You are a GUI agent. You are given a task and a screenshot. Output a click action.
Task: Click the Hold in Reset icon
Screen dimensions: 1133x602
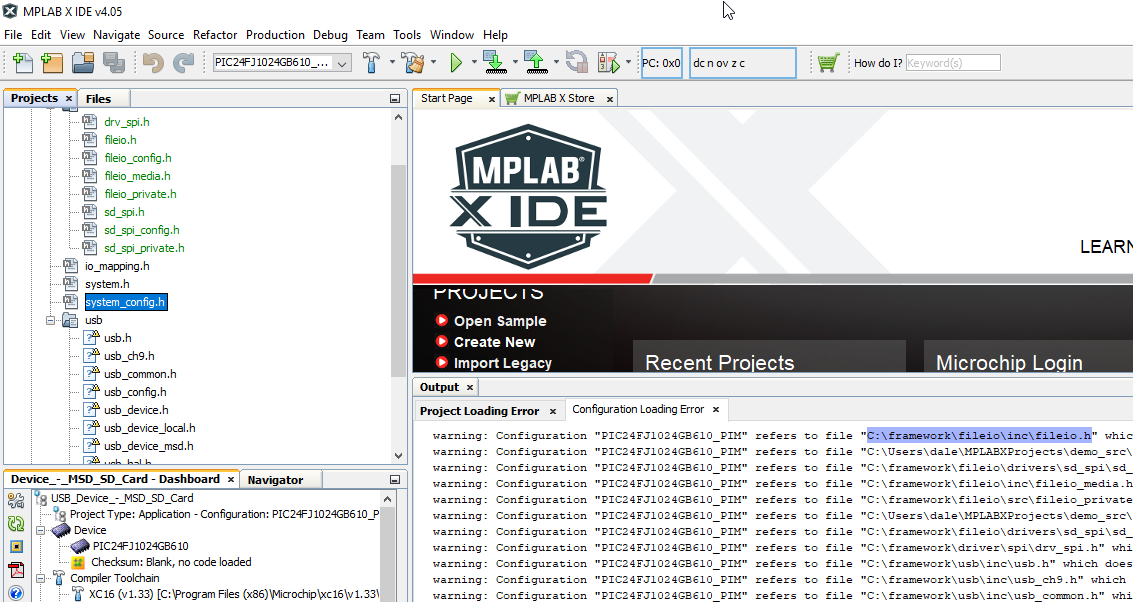click(x=577, y=63)
